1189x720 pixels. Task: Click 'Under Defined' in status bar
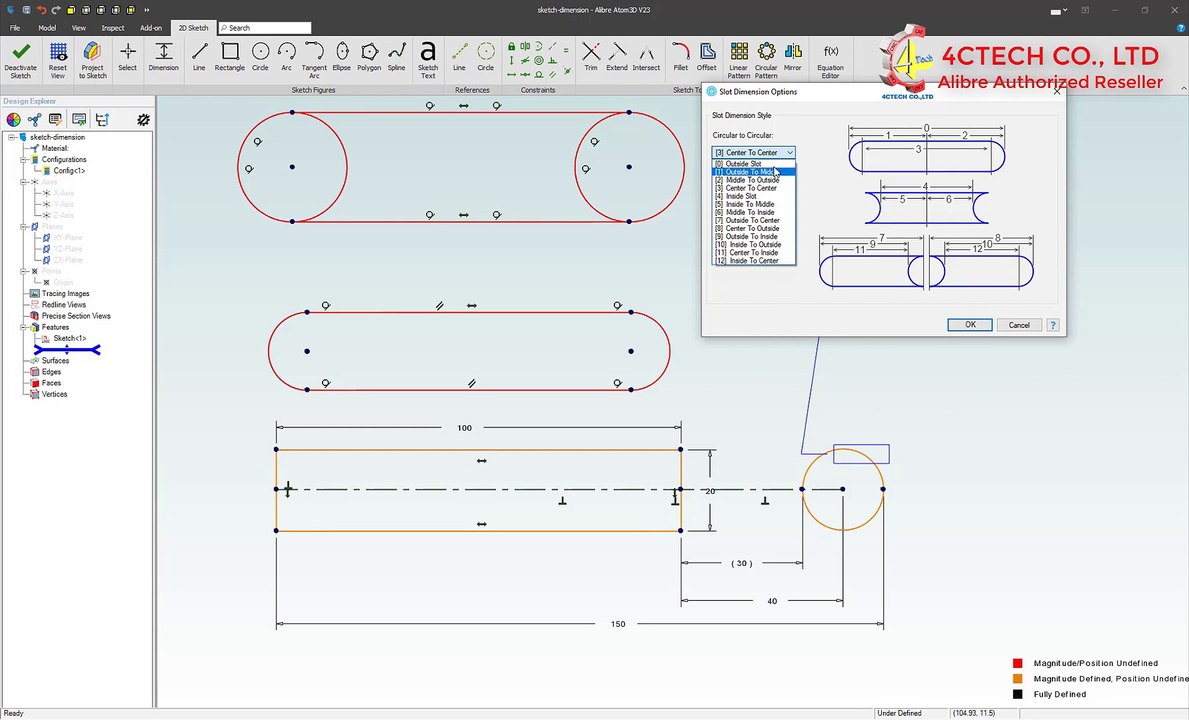(x=899, y=713)
